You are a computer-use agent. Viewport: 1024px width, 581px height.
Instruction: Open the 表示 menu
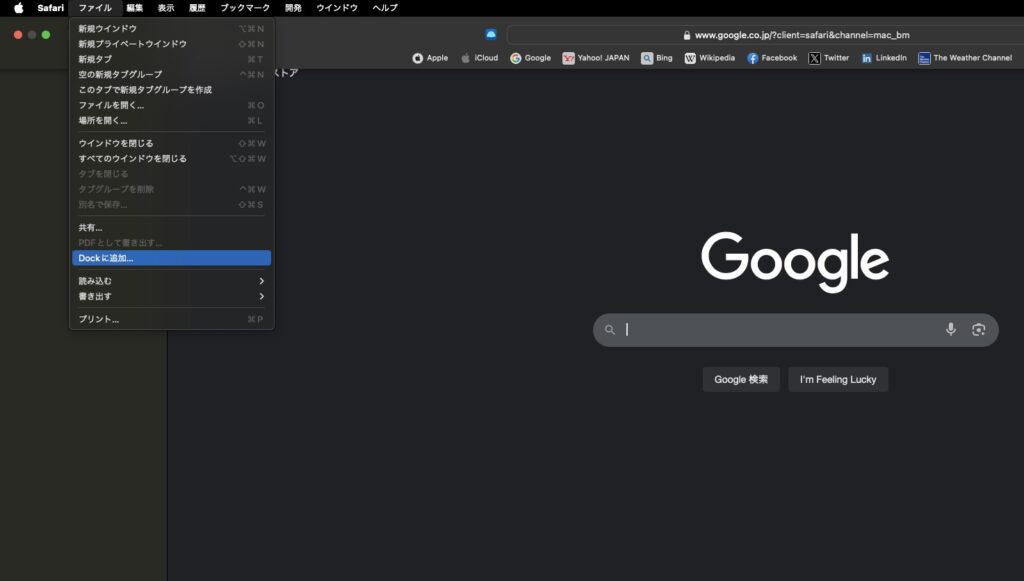tap(166, 8)
